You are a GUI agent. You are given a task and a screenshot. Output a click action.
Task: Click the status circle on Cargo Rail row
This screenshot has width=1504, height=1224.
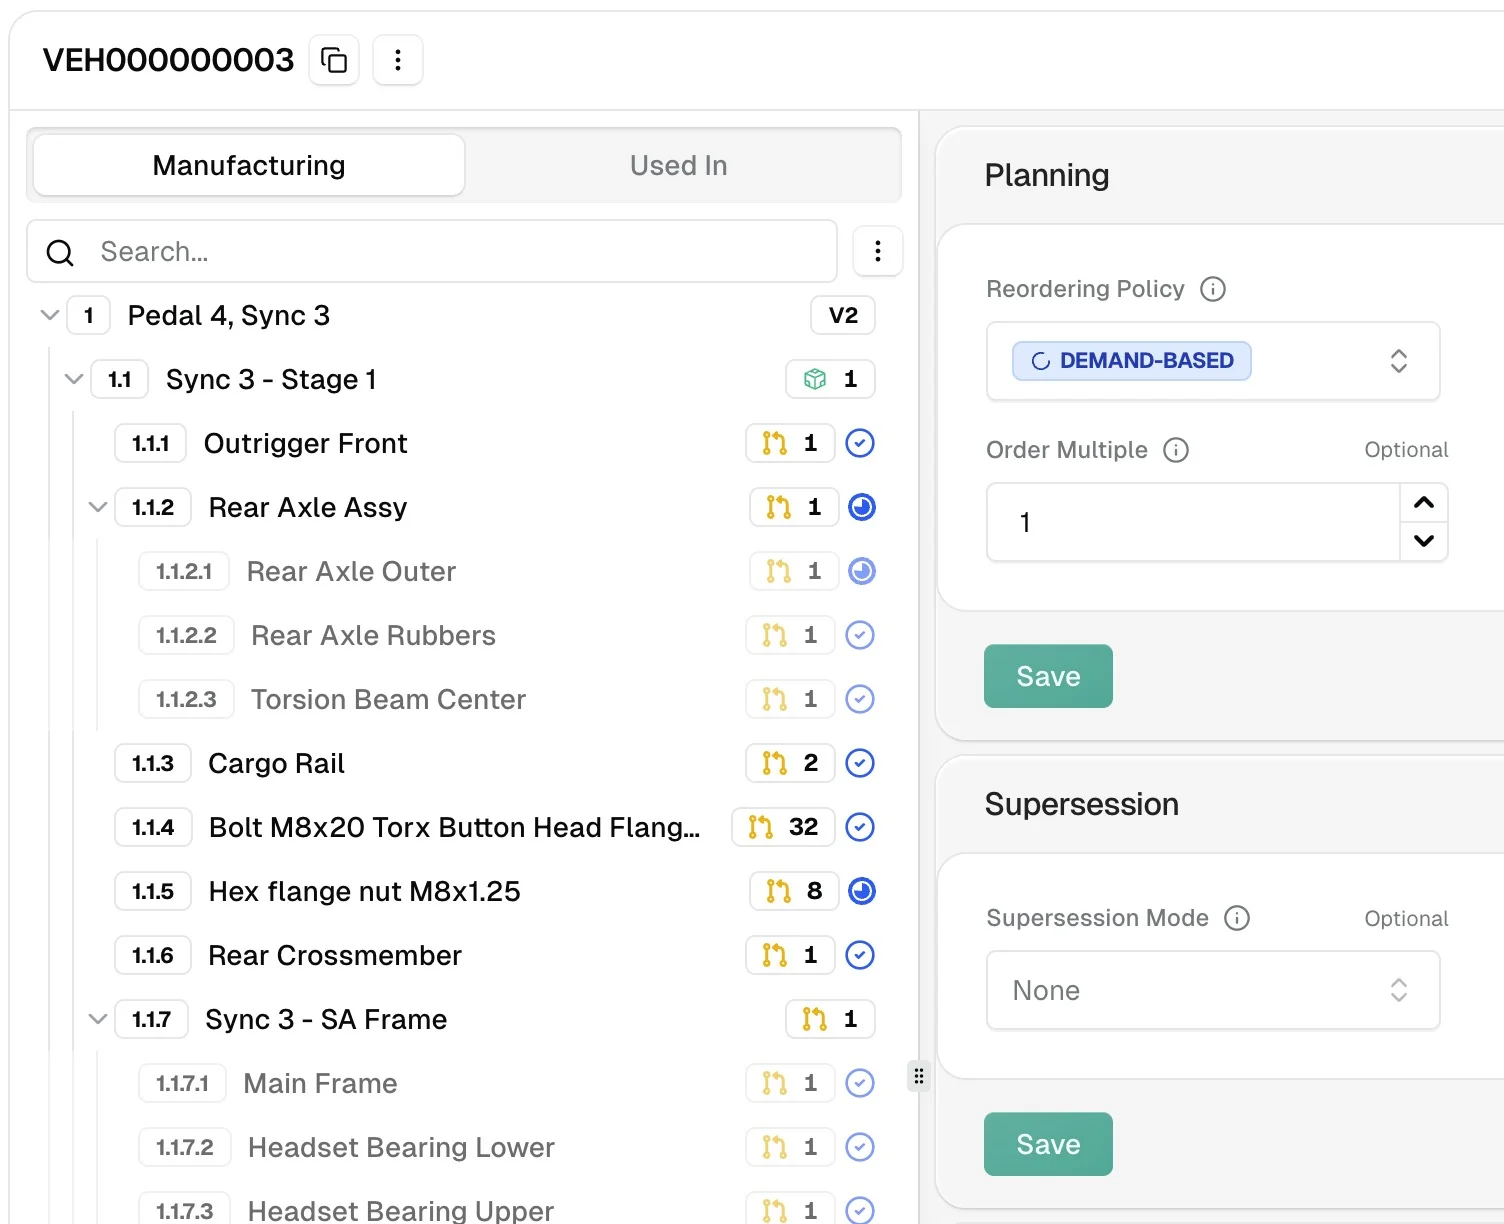point(860,763)
